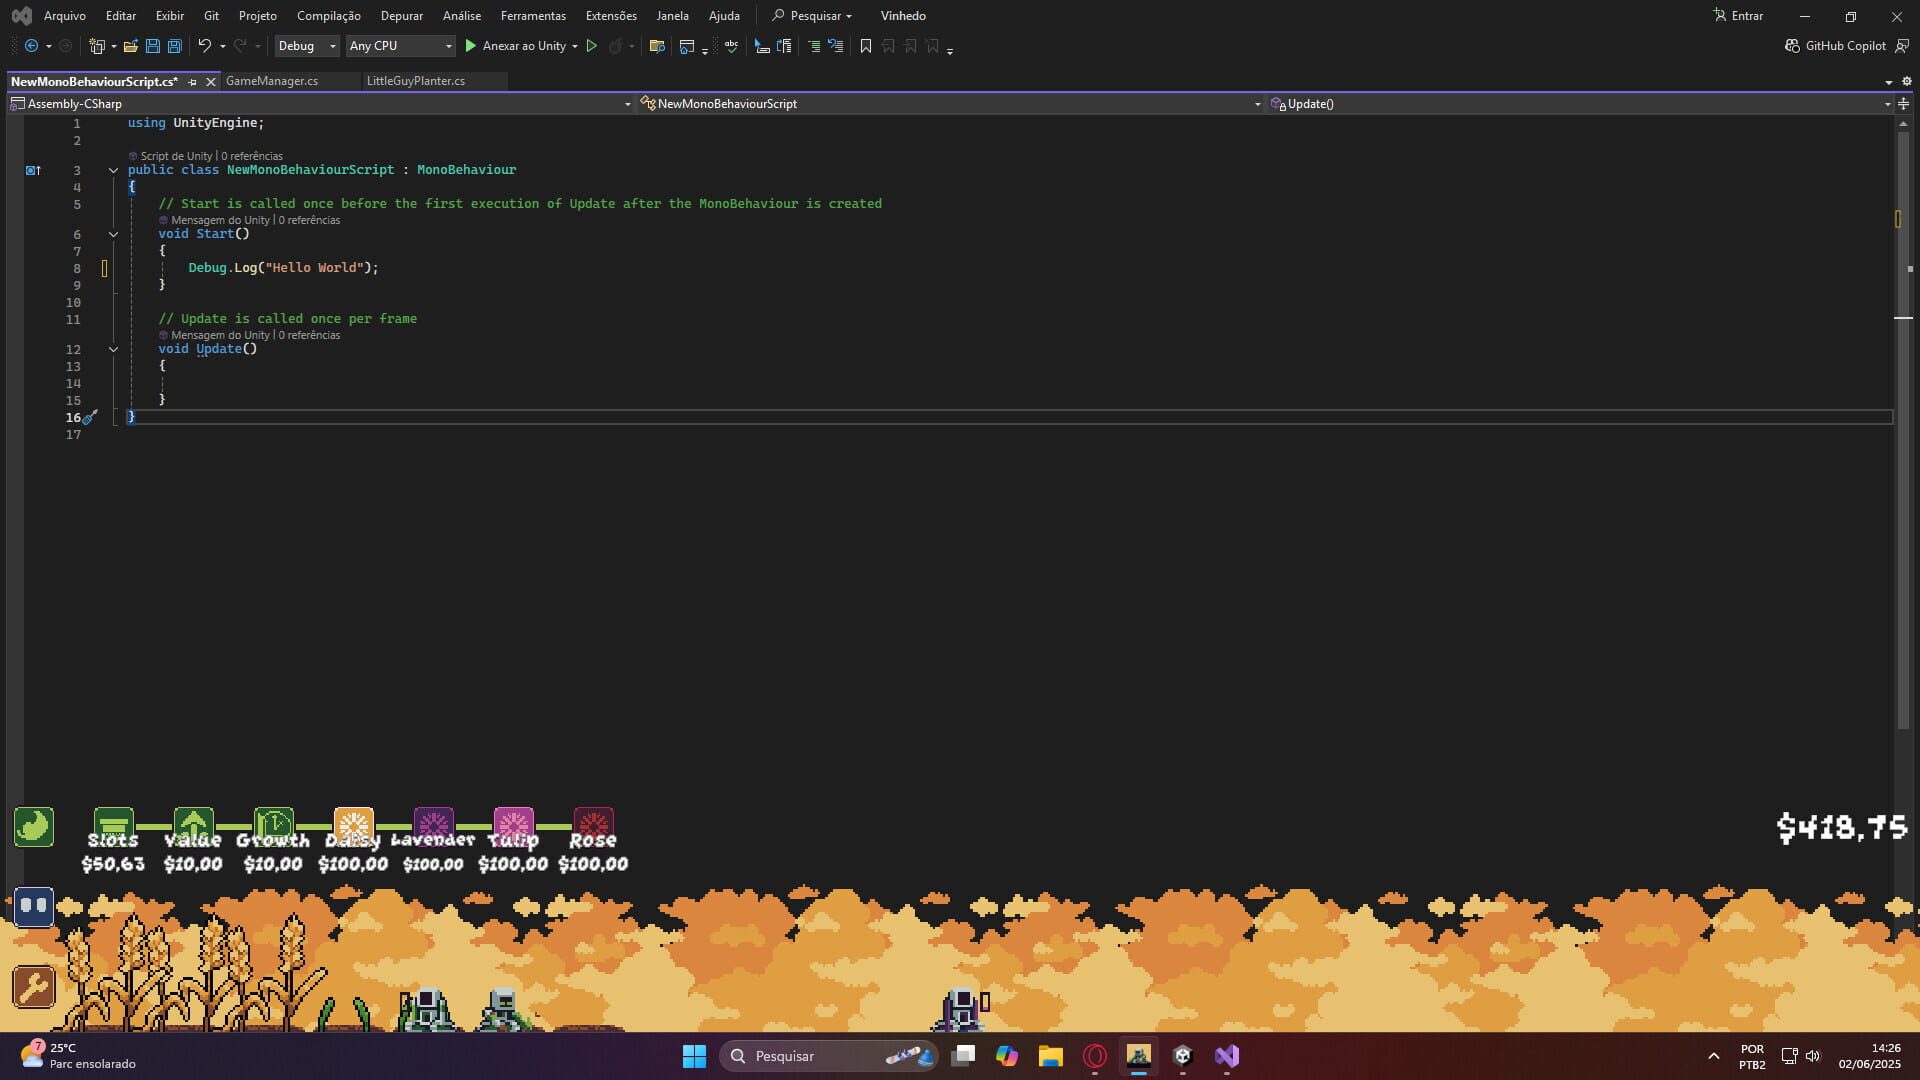Open a file using the Open File icon

tap(131, 46)
